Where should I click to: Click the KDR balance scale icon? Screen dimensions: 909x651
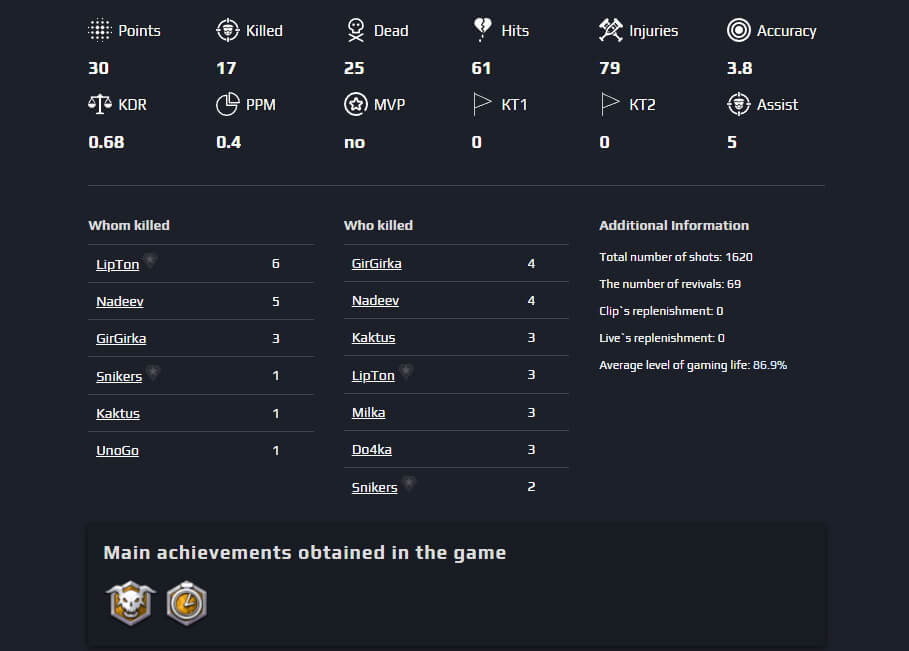(x=100, y=104)
